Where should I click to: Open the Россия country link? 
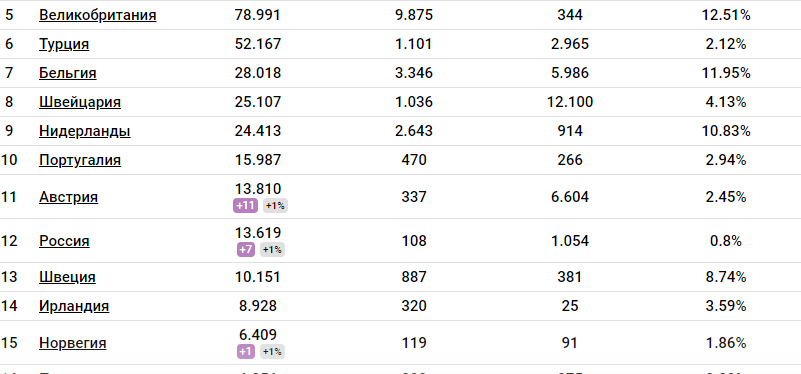[64, 241]
